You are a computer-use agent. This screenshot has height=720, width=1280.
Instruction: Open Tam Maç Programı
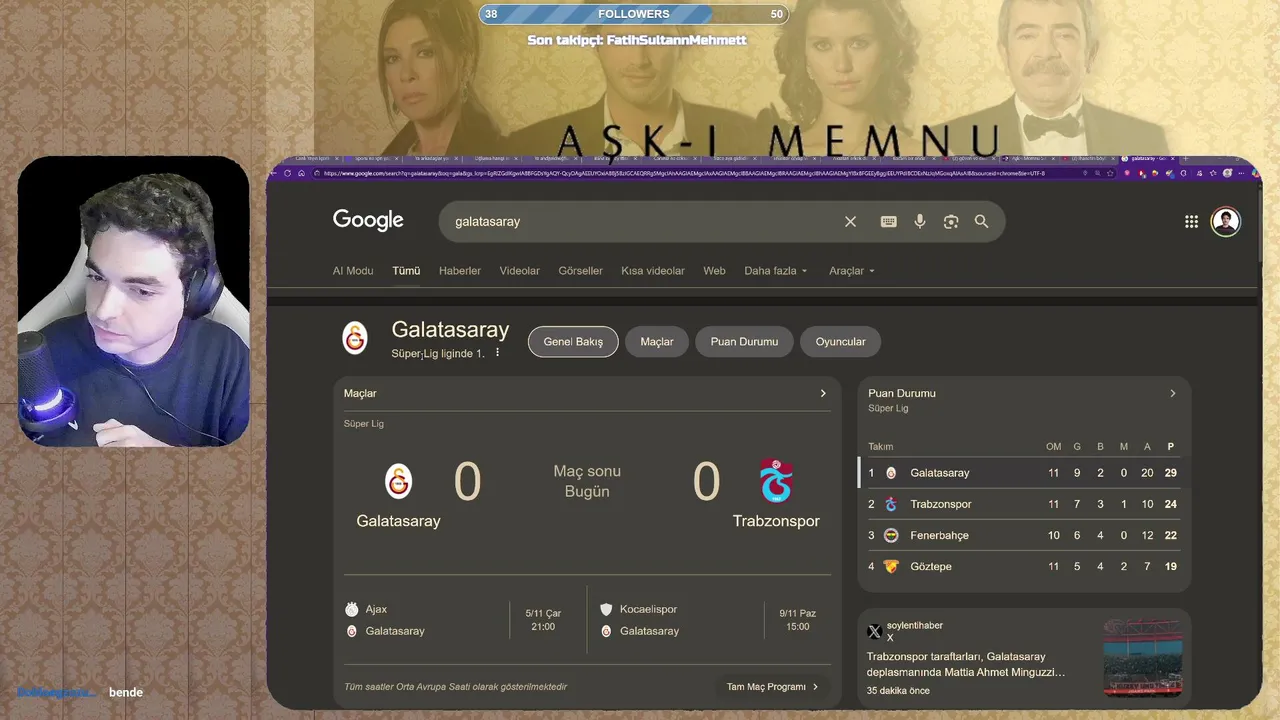pos(773,687)
